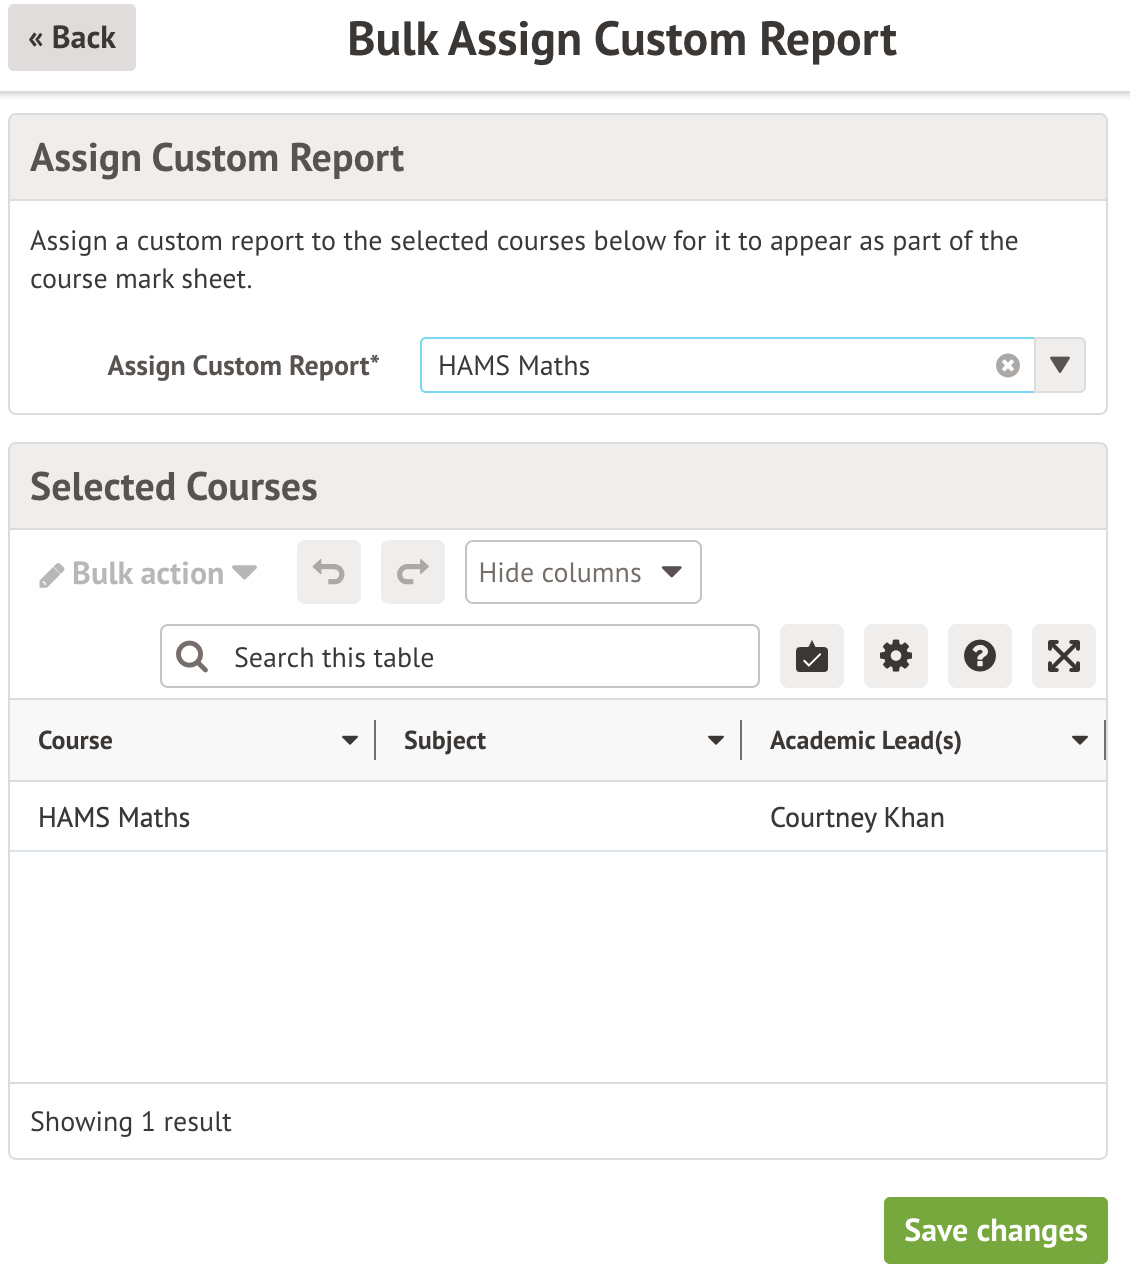
Task: Open the table help question mark icon
Action: (x=980, y=657)
